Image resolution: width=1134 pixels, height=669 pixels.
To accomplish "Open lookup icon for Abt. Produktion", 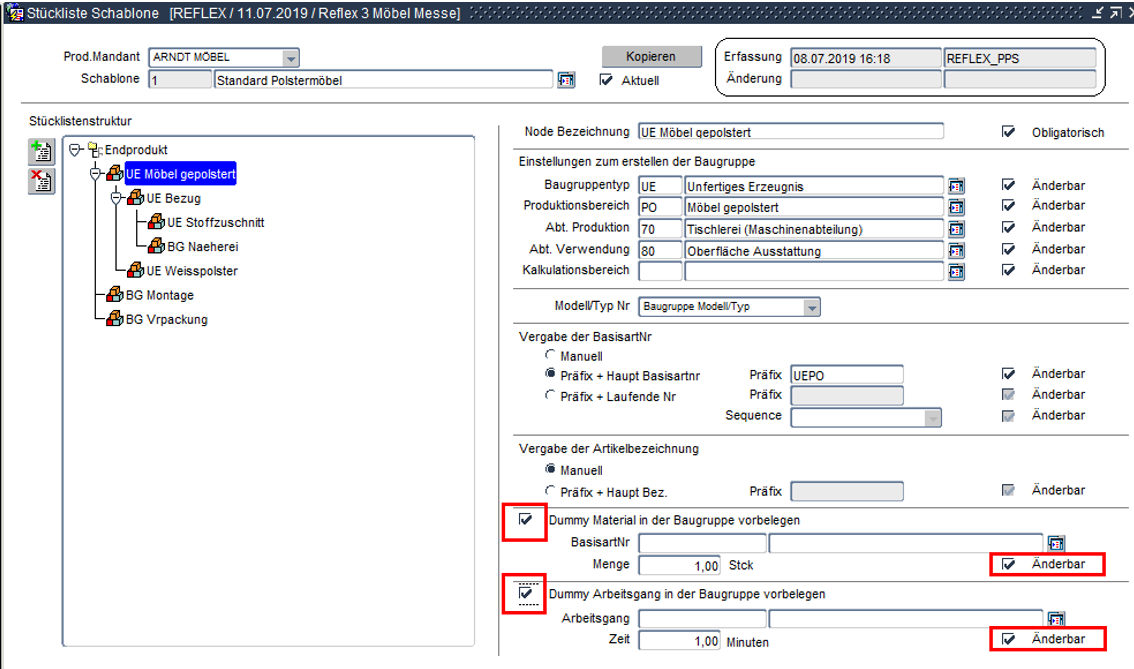I will (x=956, y=229).
